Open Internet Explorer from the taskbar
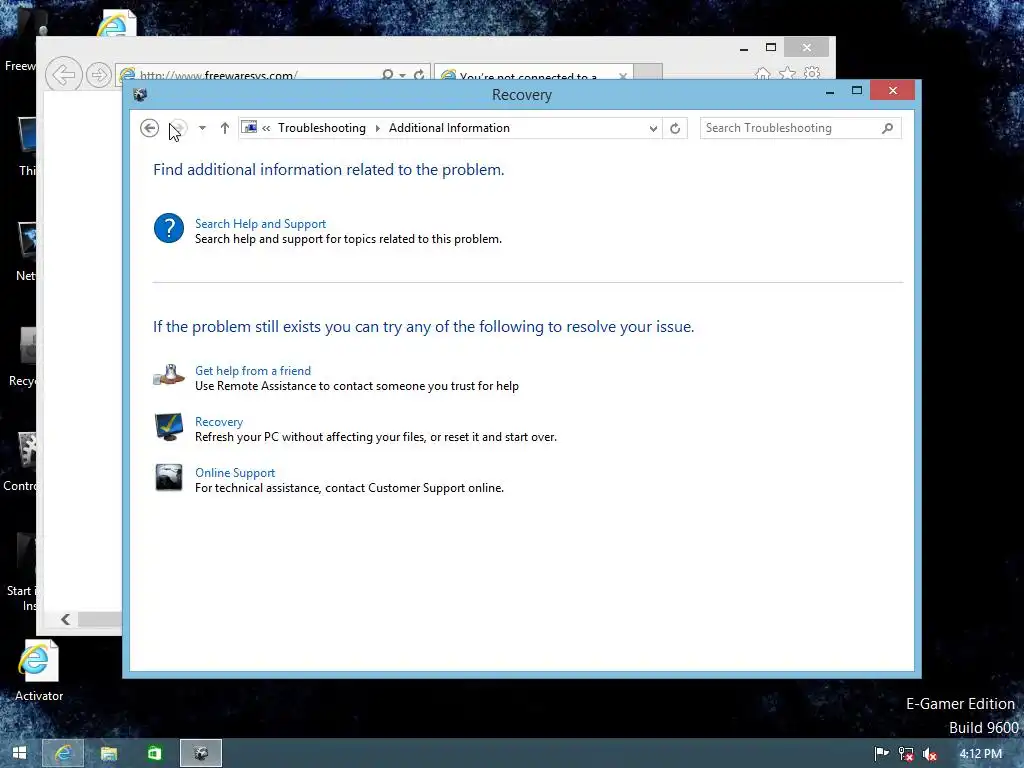 pyautogui.click(x=63, y=753)
